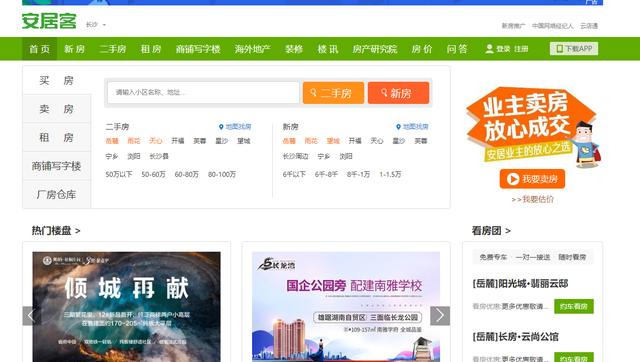Viewport: 640px width, 362px height.
Task: Click the Anjuke logo
Action: pyautogui.click(x=49, y=21)
